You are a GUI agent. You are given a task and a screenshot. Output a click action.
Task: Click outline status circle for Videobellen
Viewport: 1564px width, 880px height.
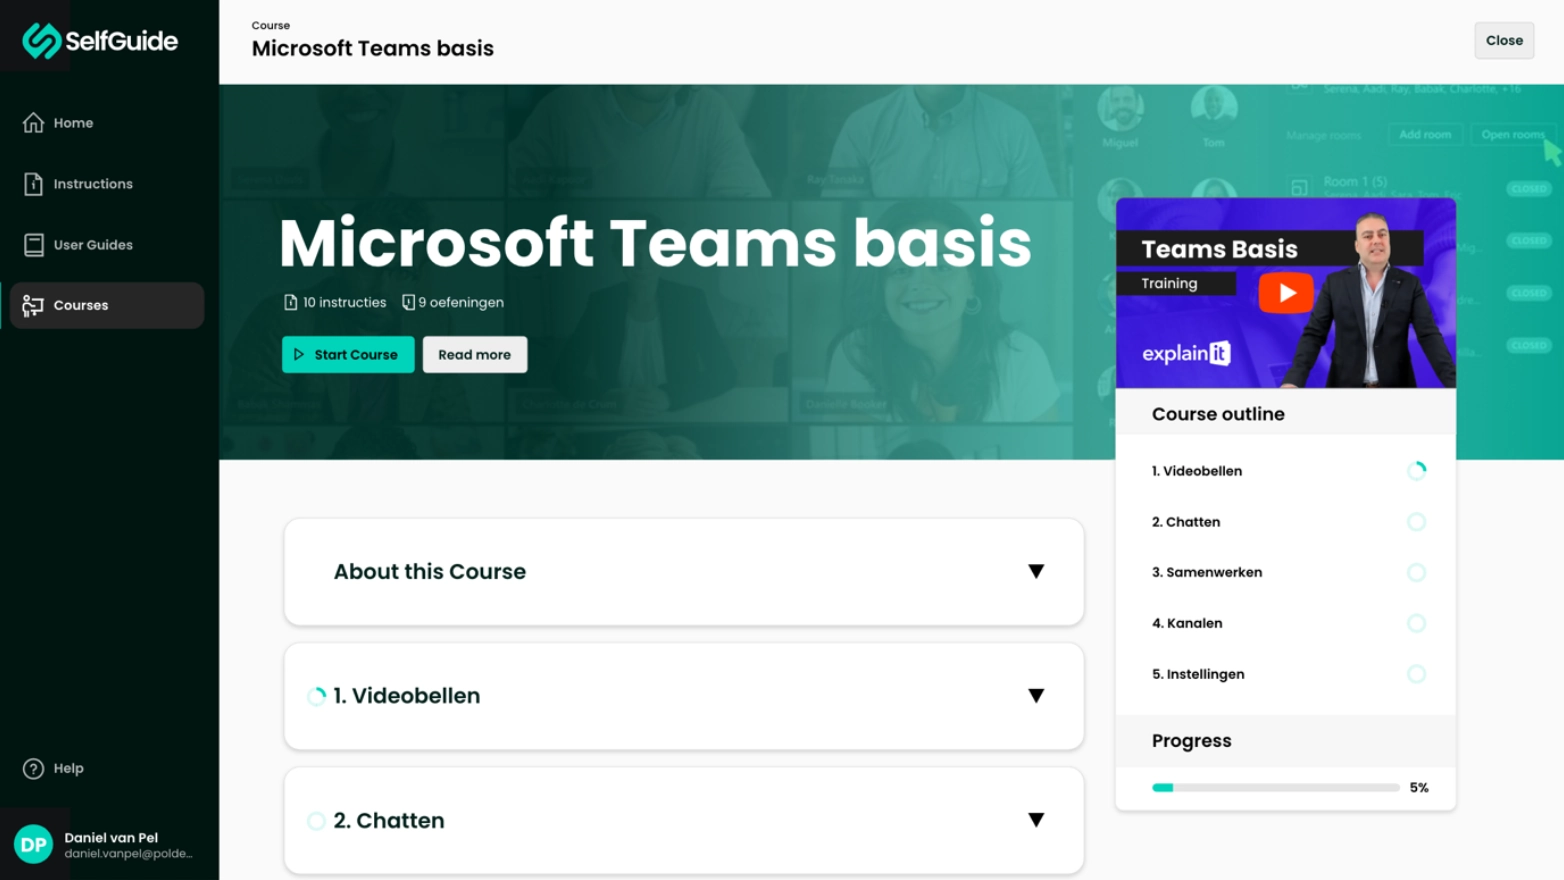1417,471
